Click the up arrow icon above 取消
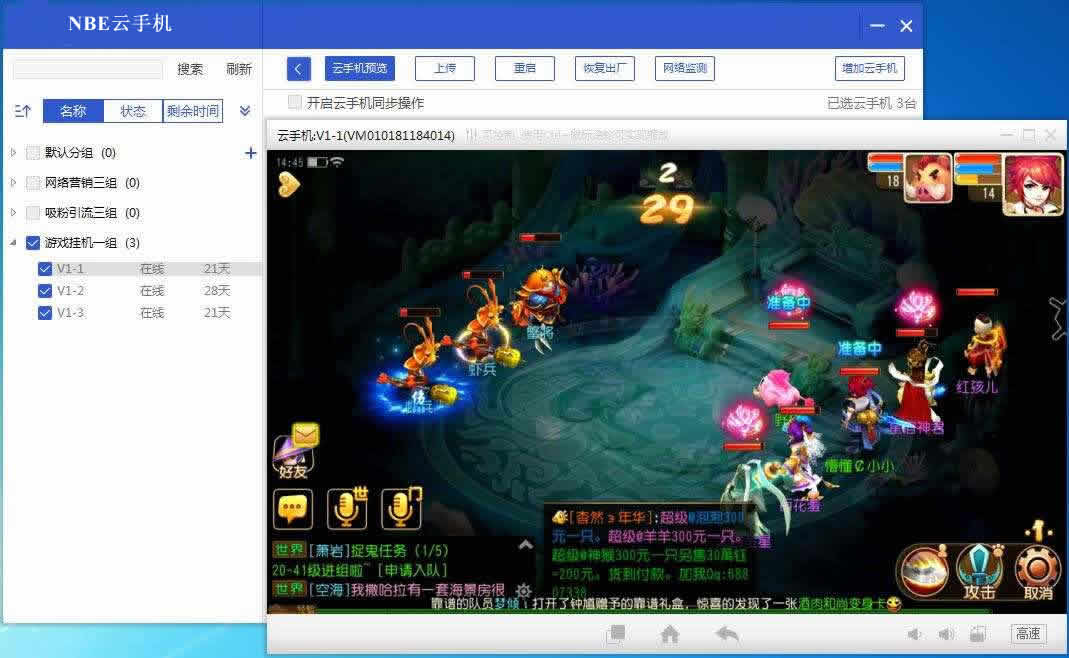The height and width of the screenshot is (658, 1069). 1038,529
